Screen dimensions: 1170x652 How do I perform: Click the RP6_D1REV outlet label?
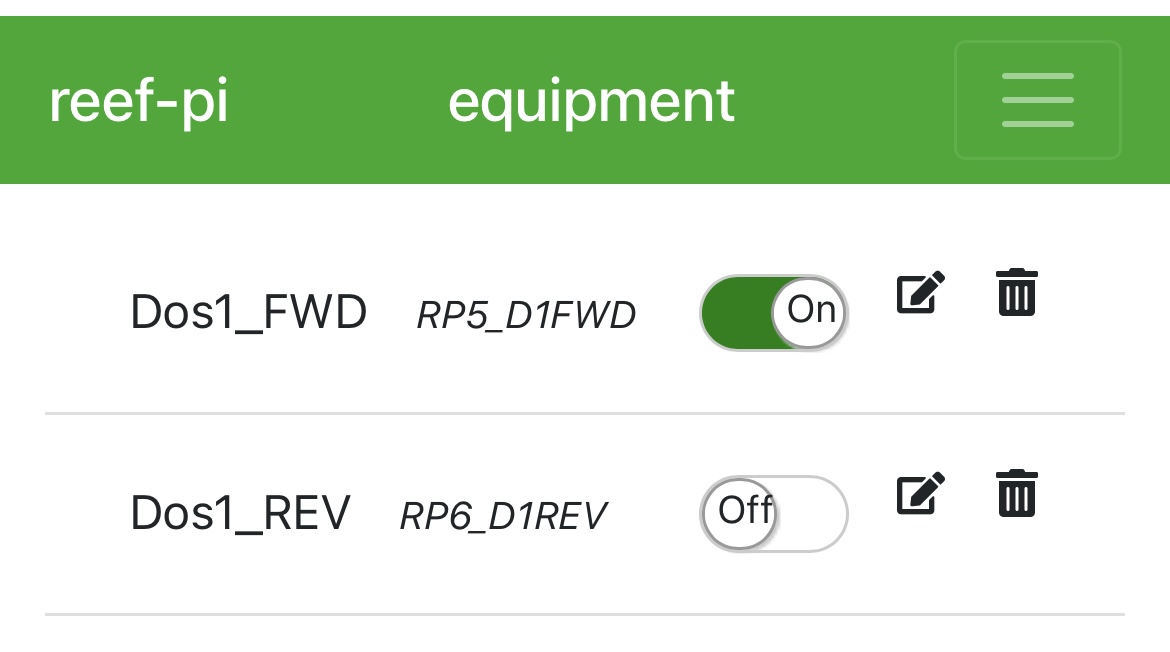click(x=503, y=516)
